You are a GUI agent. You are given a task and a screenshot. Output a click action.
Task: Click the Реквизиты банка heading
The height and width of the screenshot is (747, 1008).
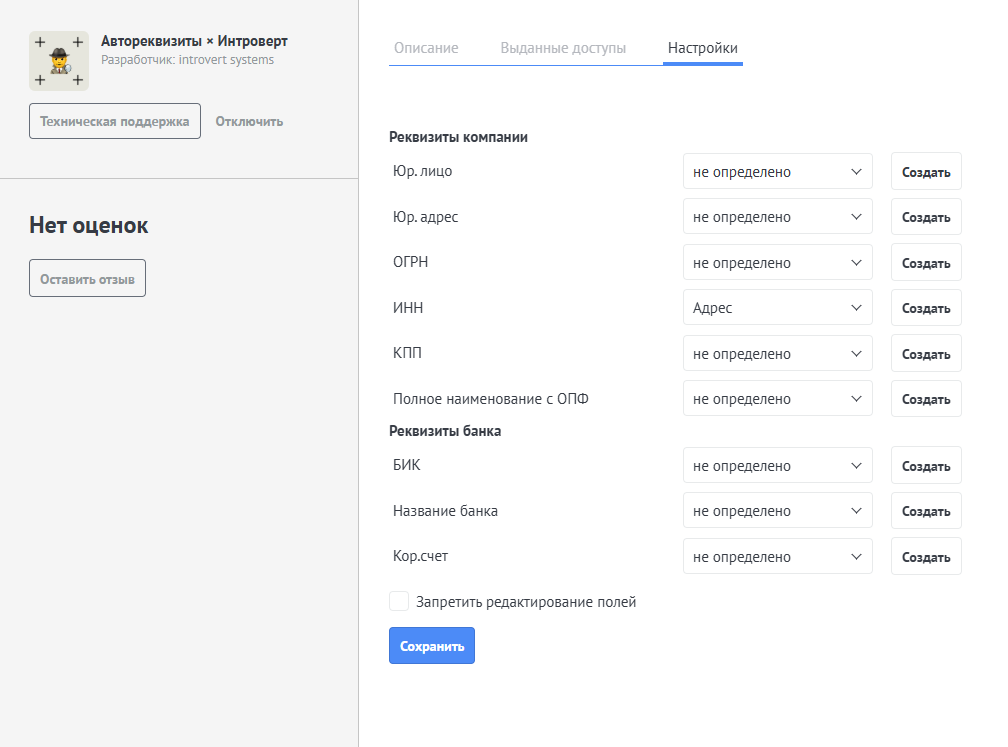click(445, 431)
